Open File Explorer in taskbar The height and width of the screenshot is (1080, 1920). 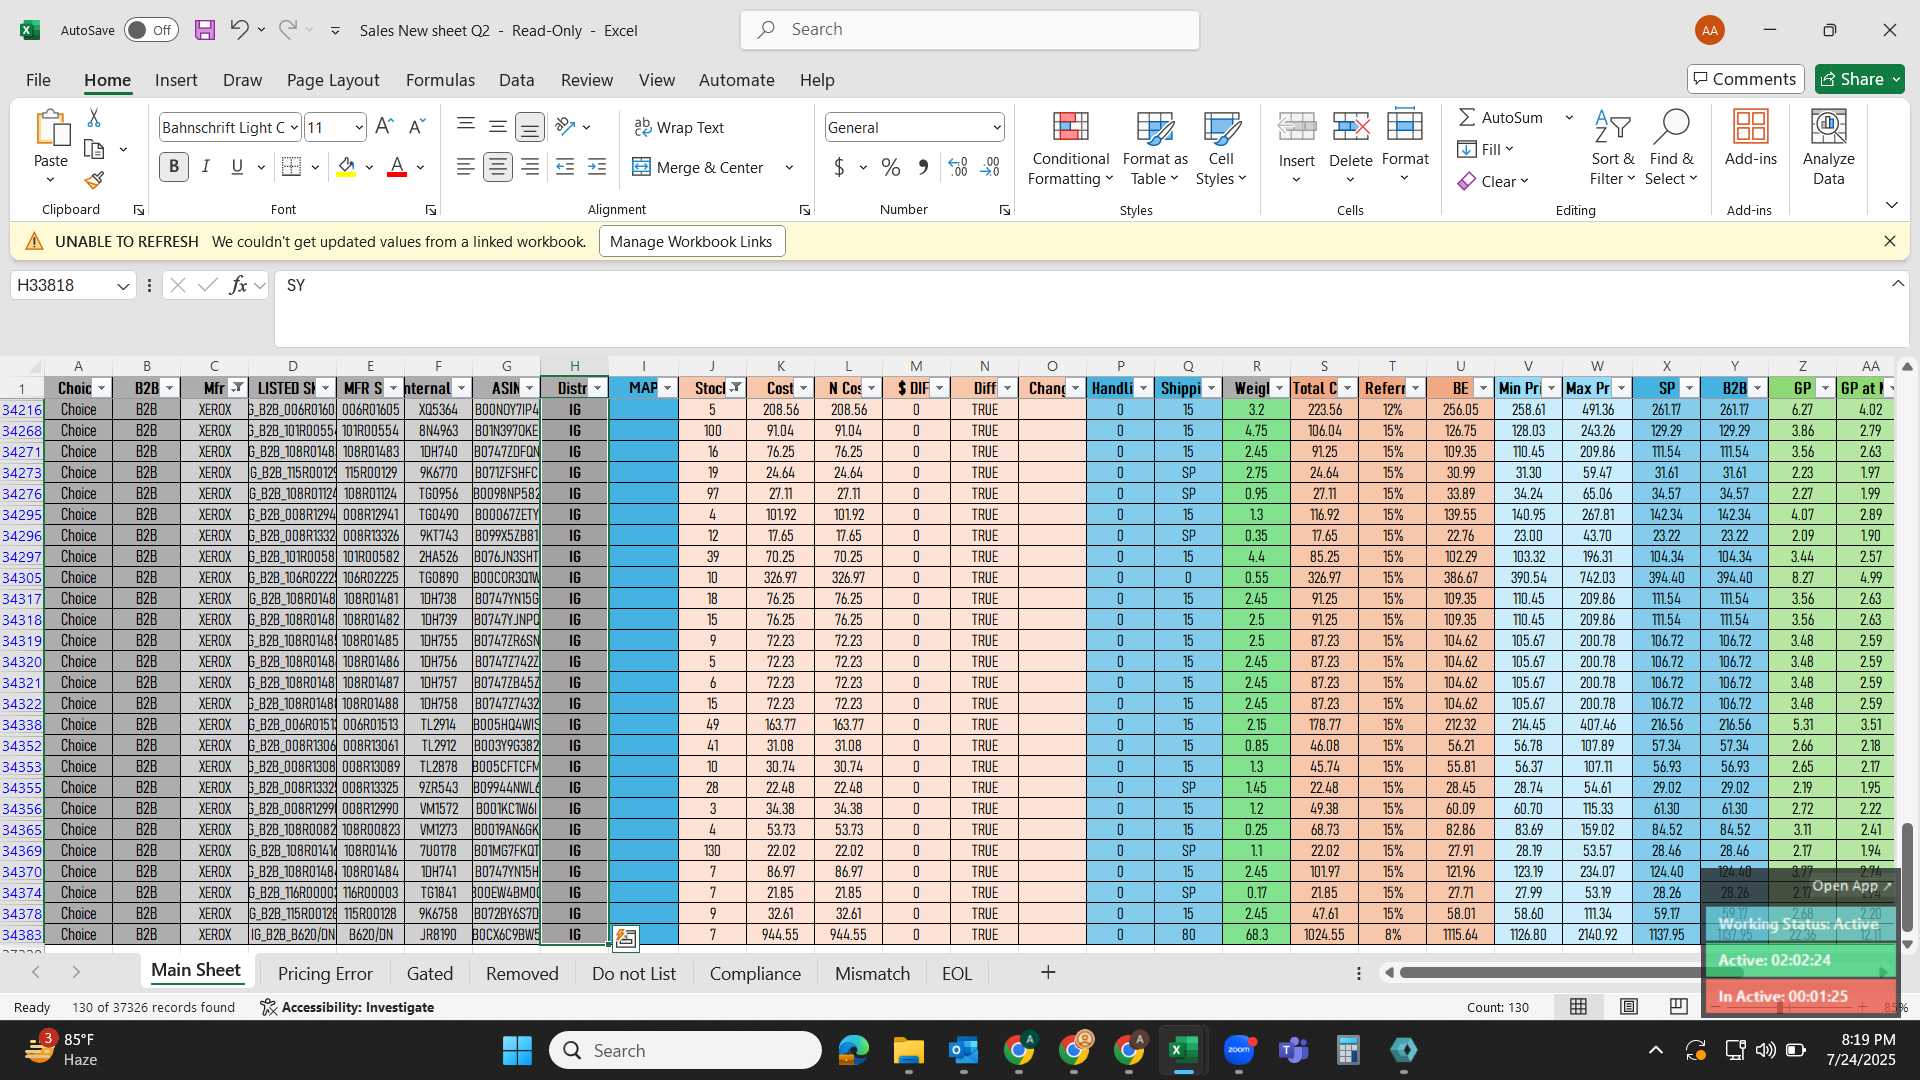click(909, 1050)
